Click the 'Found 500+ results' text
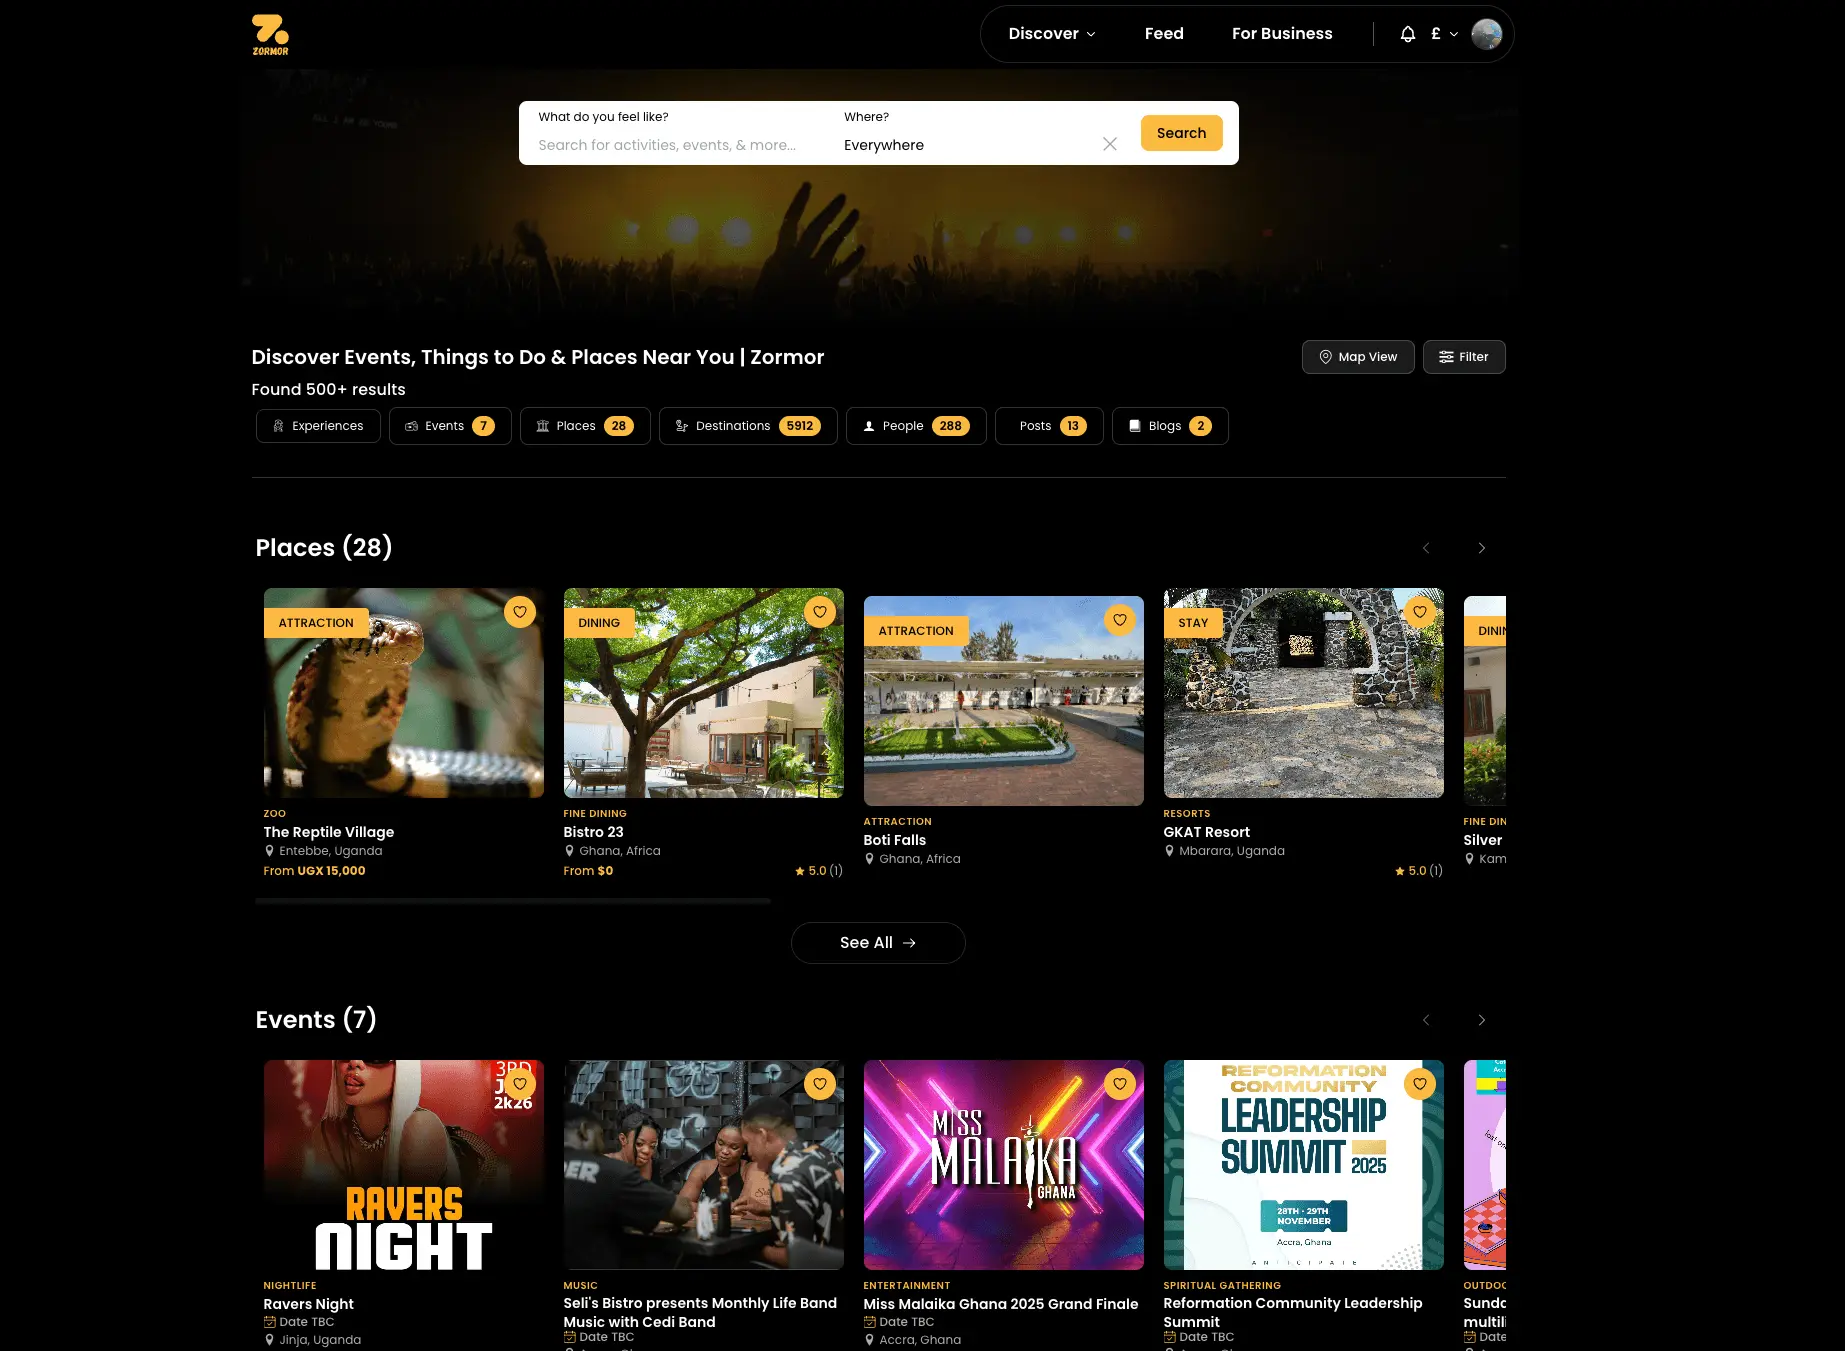 [x=329, y=390]
